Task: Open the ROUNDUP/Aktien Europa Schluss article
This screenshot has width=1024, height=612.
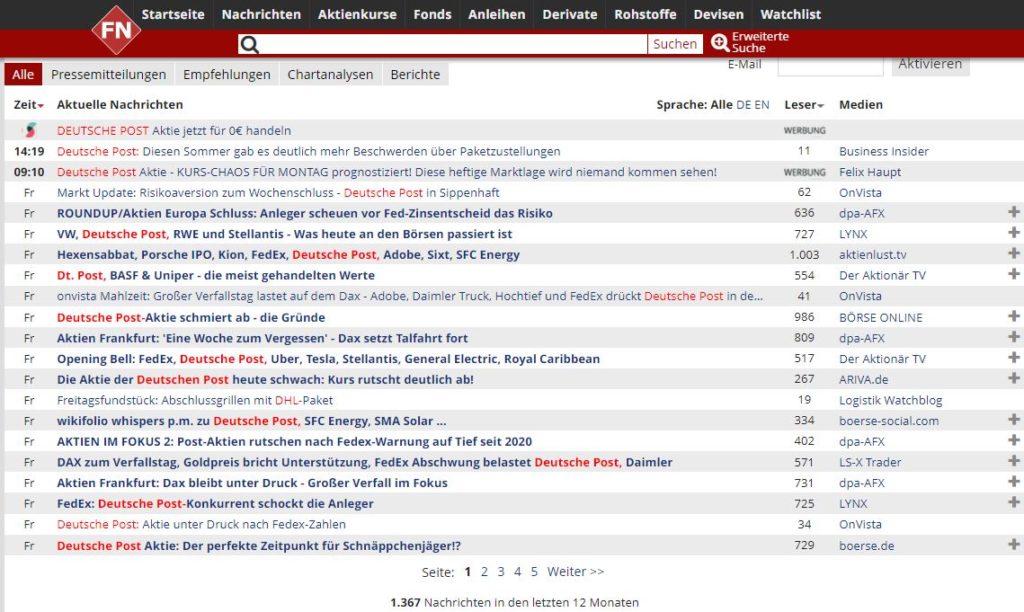Action: pyautogui.click(x=304, y=213)
